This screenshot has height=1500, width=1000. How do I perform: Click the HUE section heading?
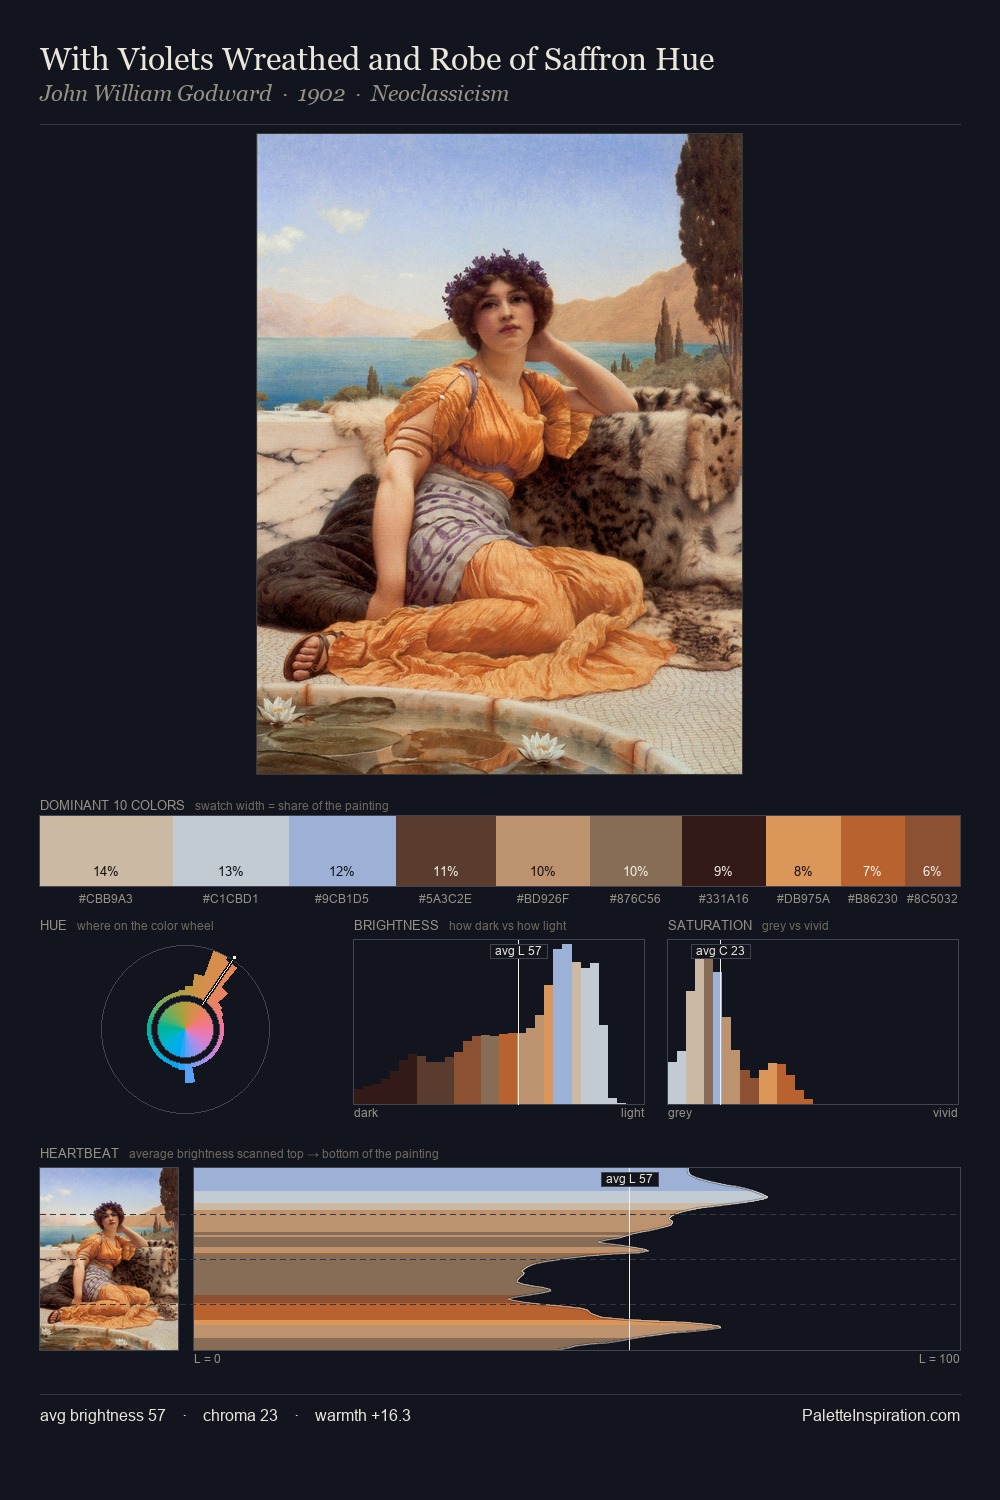point(53,925)
